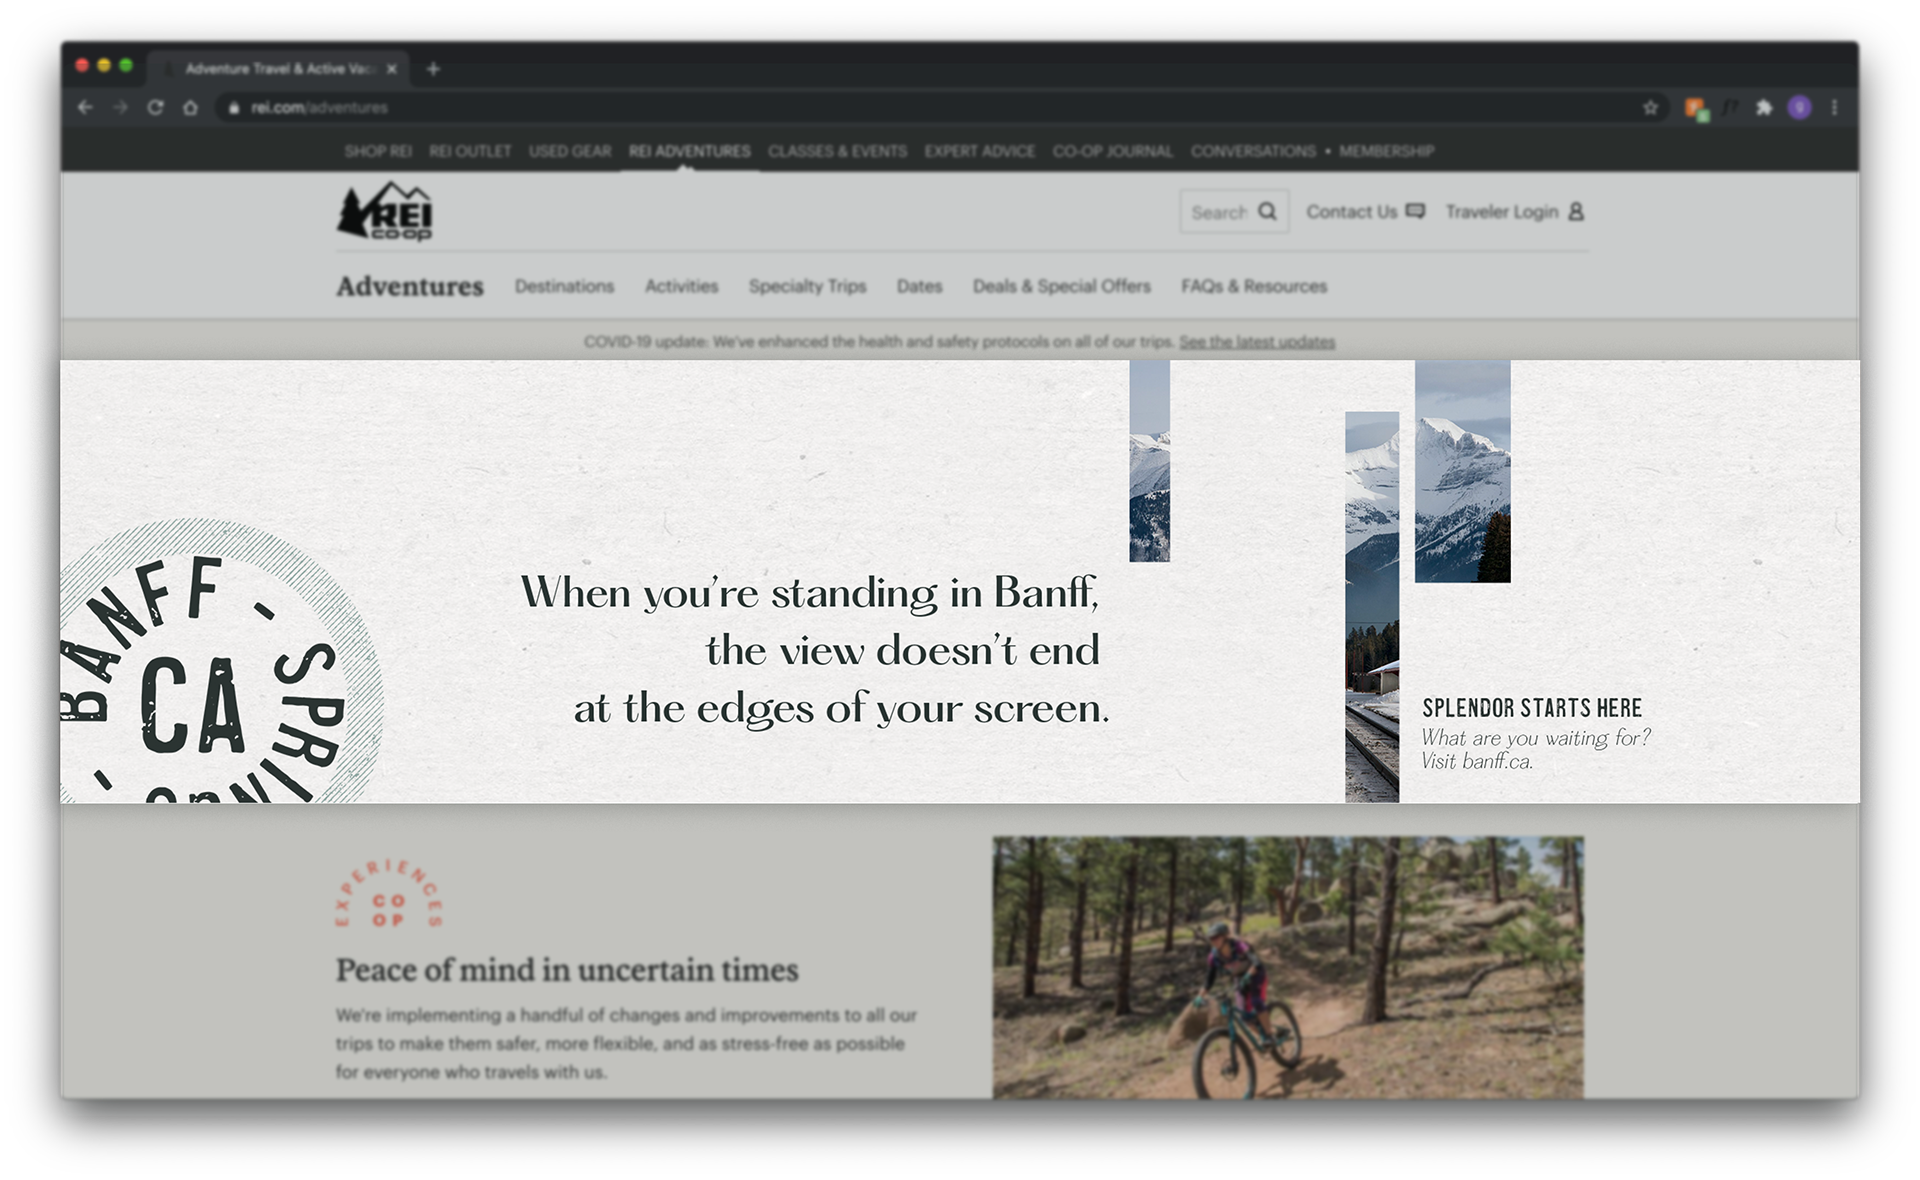The width and height of the screenshot is (1920, 1180).
Task: Select REI ADVENTURES top nav item
Action: coord(689,151)
